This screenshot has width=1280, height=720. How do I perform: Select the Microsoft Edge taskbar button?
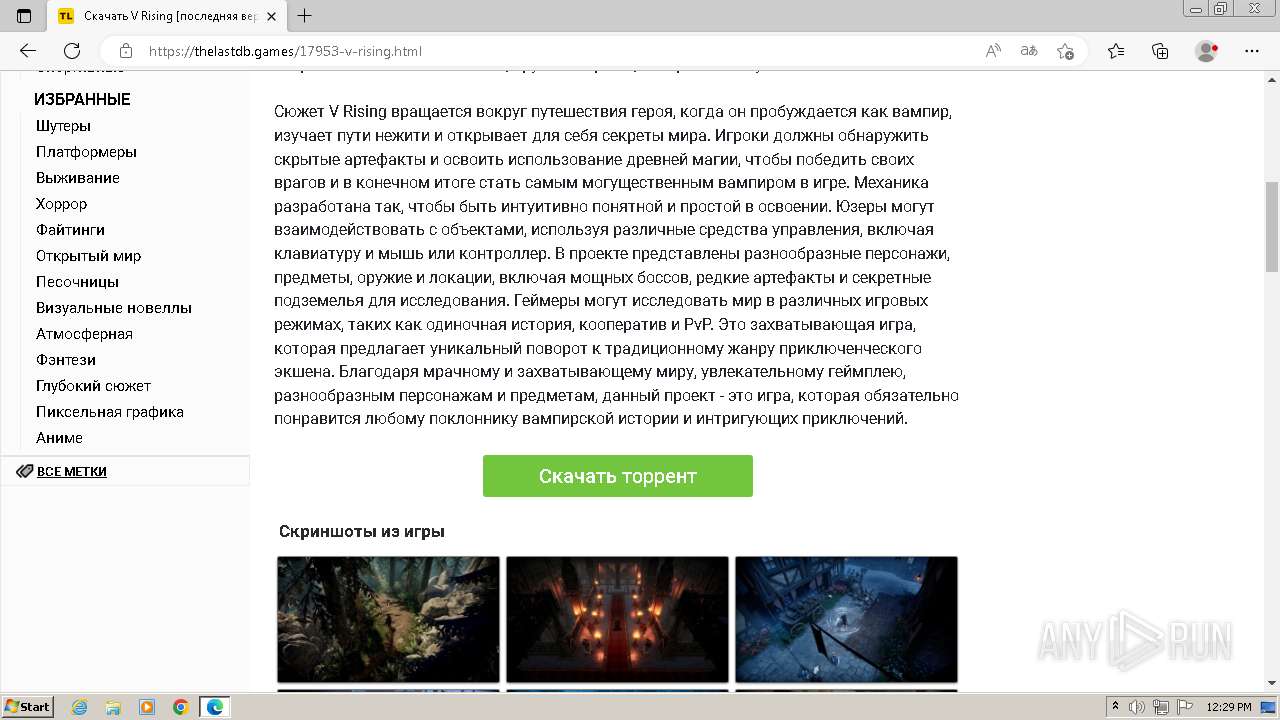[215, 707]
